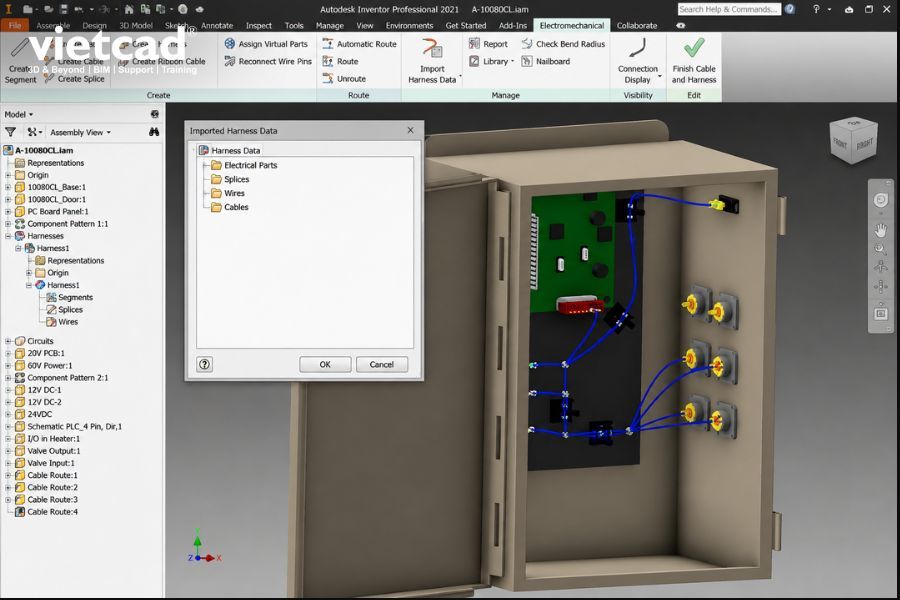Image resolution: width=900 pixels, height=600 pixels.
Task: Select 24VDC component in browser
Action: pyautogui.click(x=33, y=414)
